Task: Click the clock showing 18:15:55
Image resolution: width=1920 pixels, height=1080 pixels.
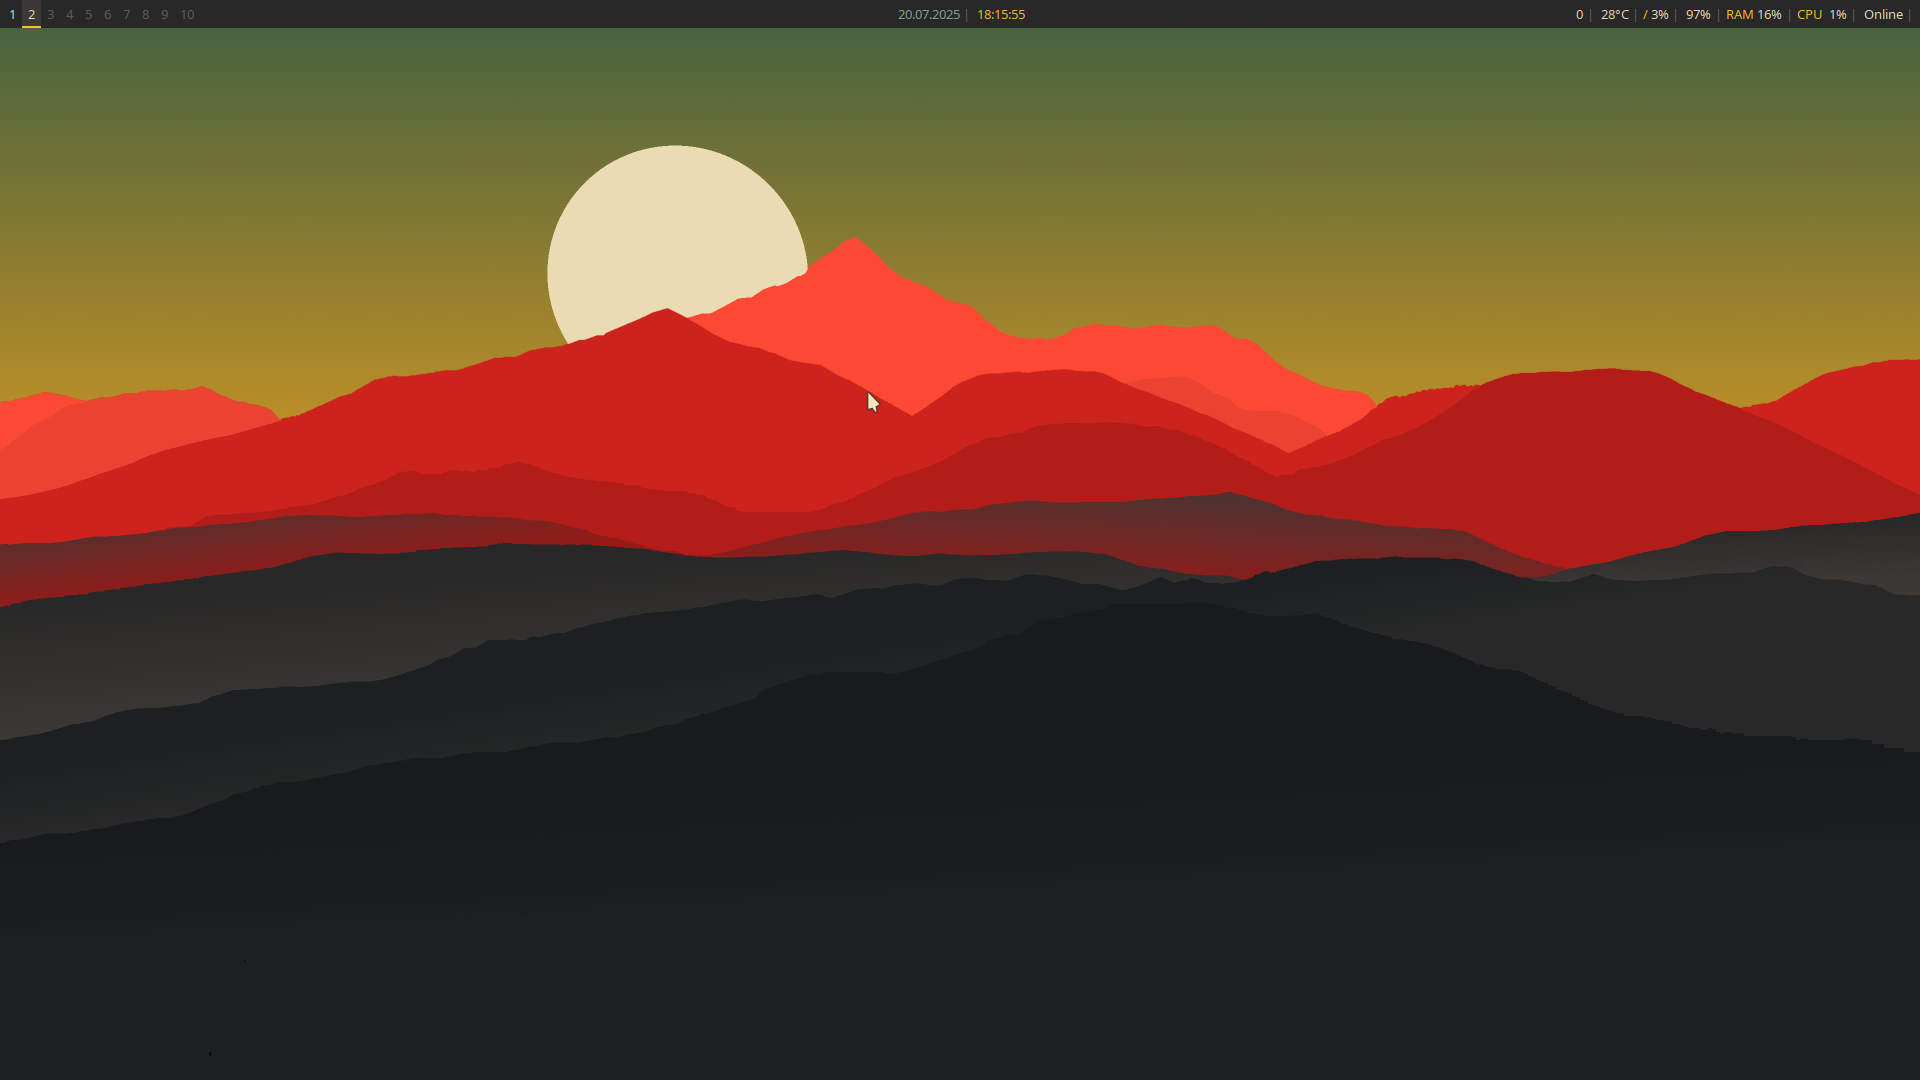Action: (1001, 14)
